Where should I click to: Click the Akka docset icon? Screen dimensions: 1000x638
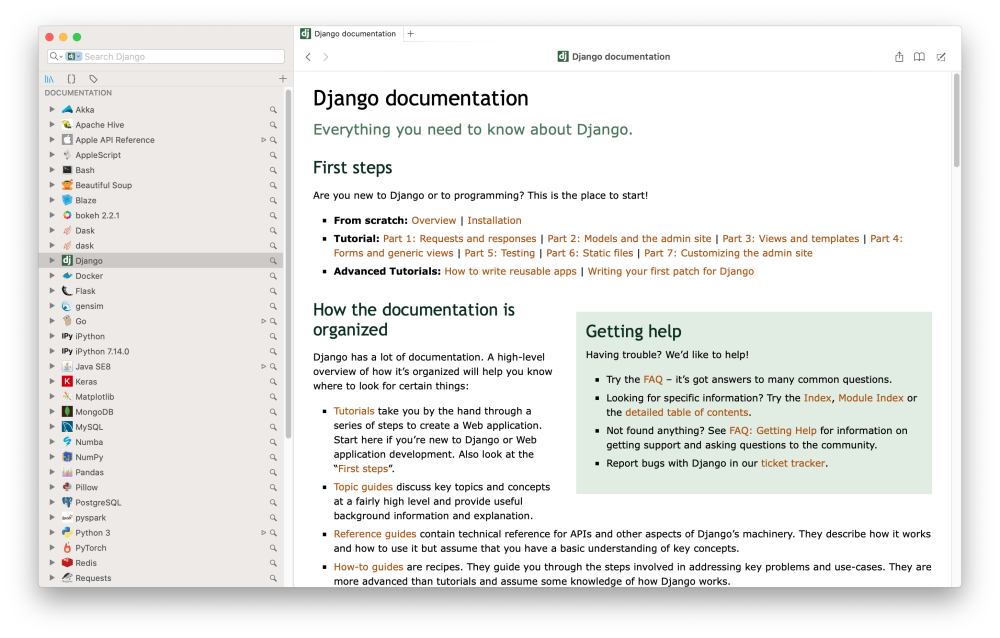pos(67,110)
